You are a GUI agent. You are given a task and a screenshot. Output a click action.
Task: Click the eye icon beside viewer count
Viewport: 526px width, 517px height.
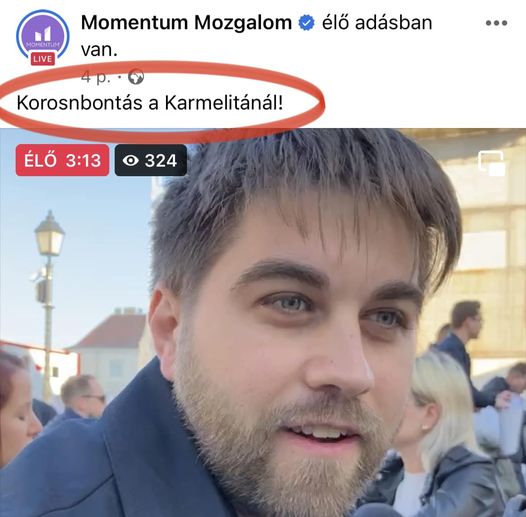click(x=130, y=160)
